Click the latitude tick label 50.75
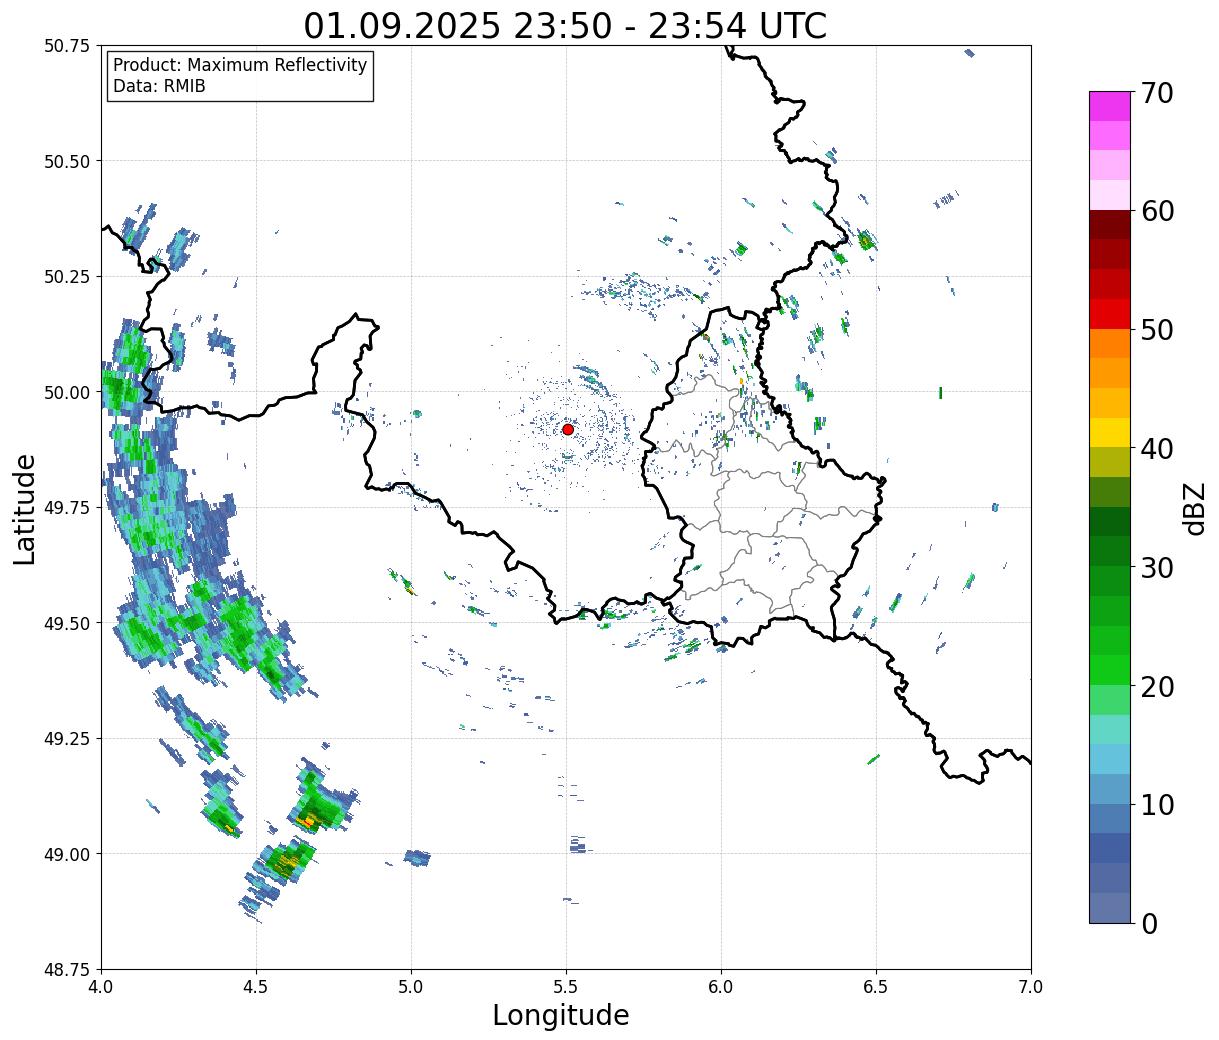The width and height of the screenshot is (1219, 1040). [67, 46]
